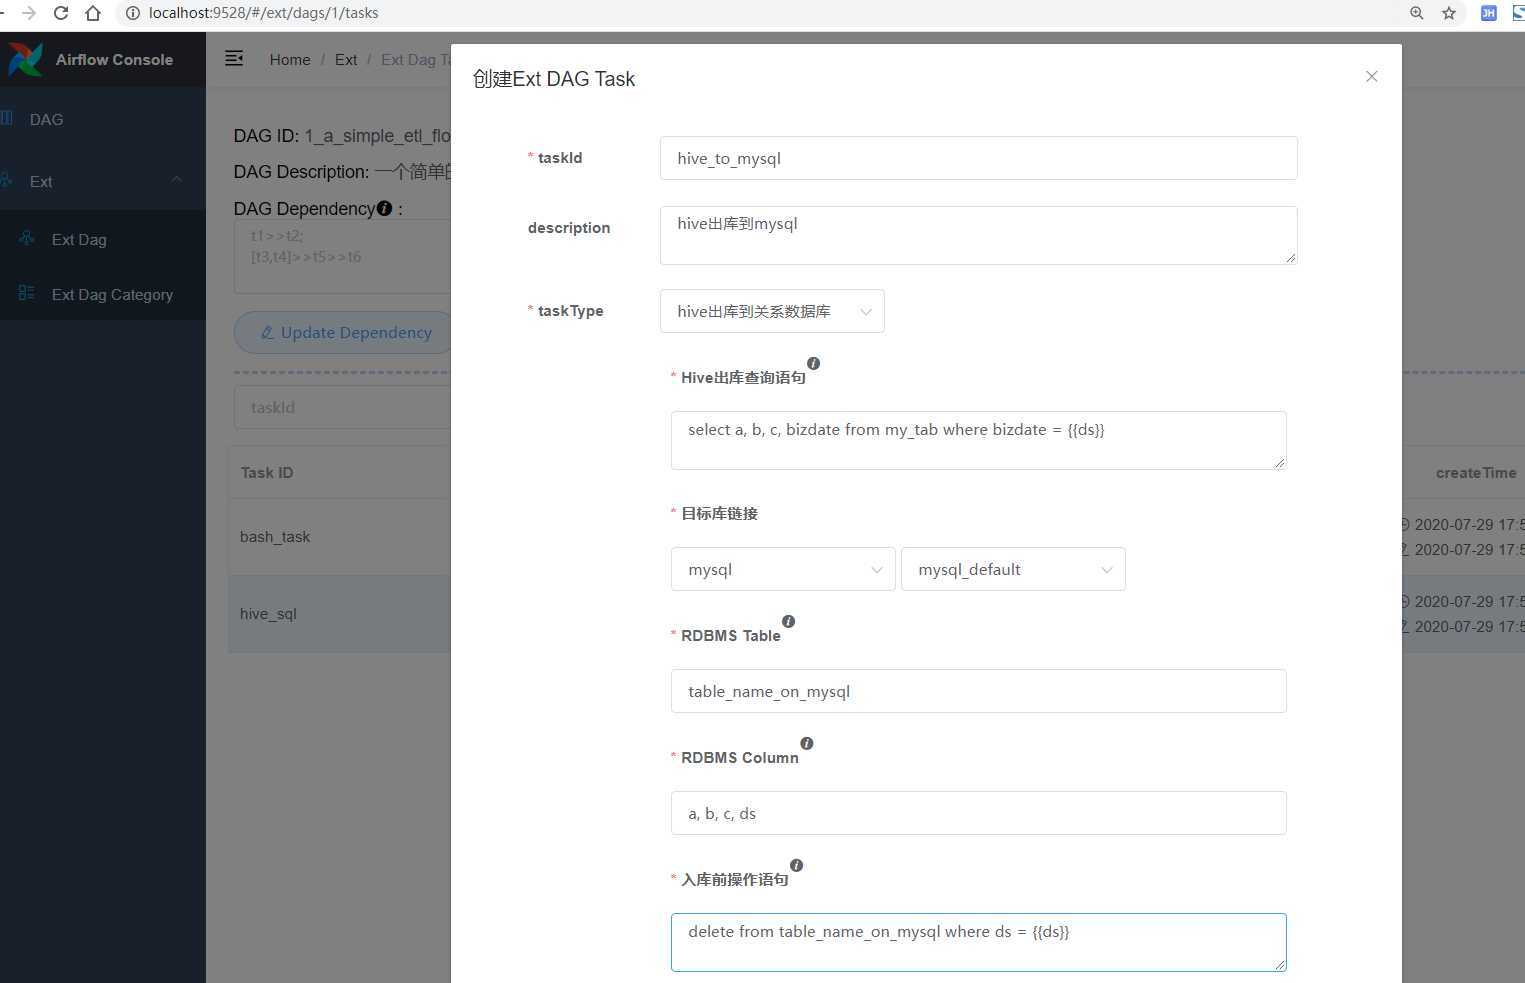Open the taskType dropdown
The width and height of the screenshot is (1525, 983).
point(772,311)
